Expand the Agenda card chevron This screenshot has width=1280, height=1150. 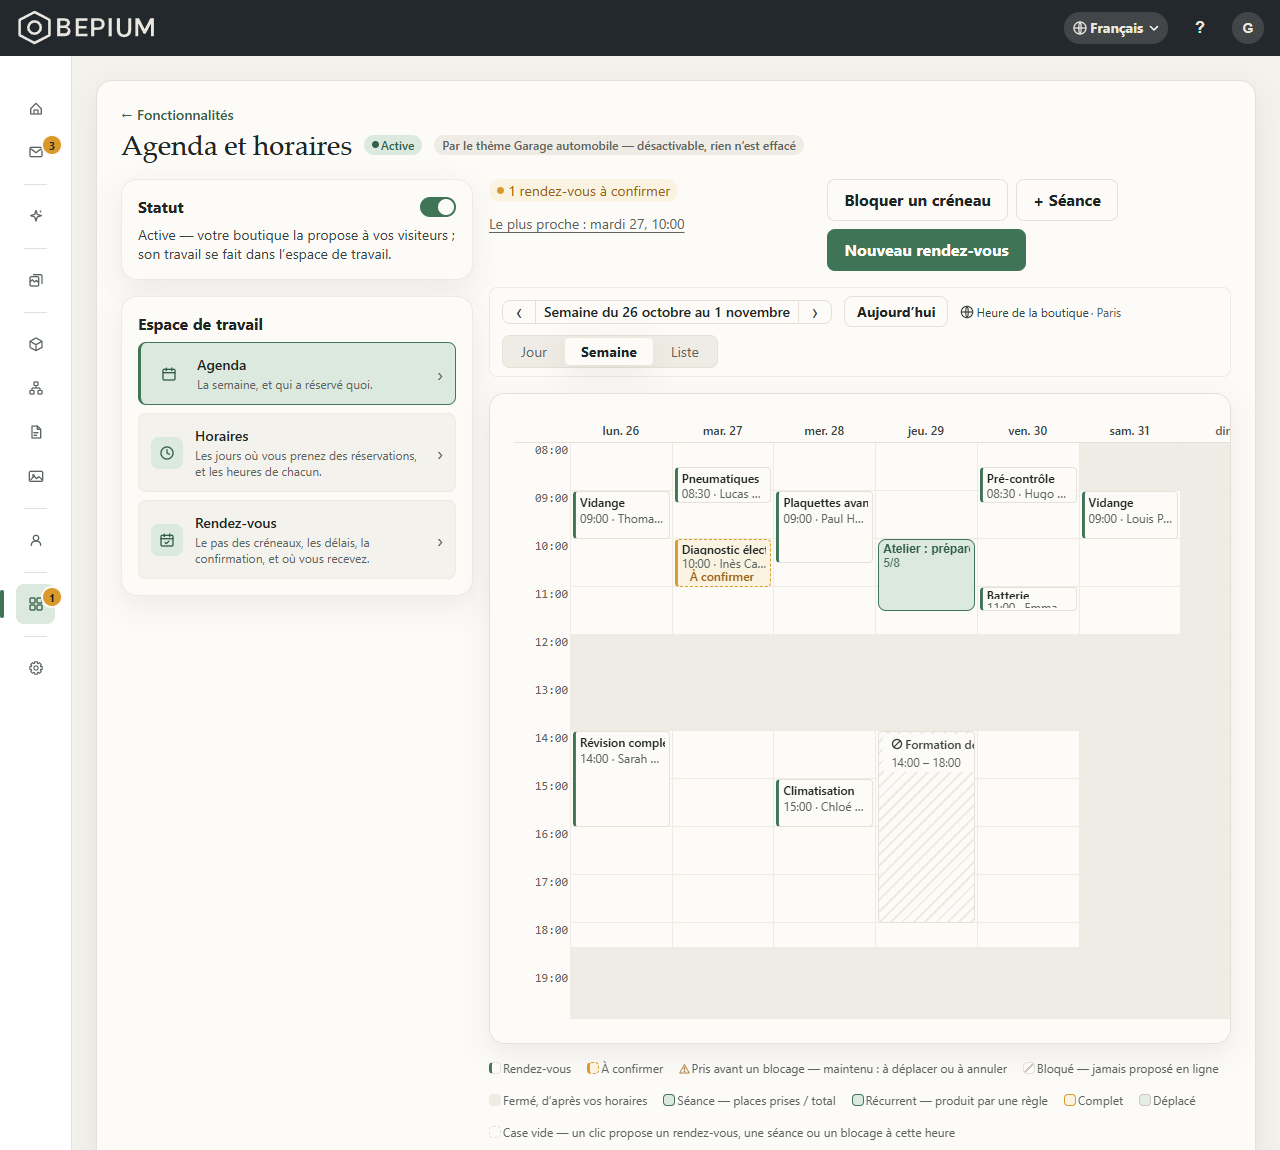[440, 376]
